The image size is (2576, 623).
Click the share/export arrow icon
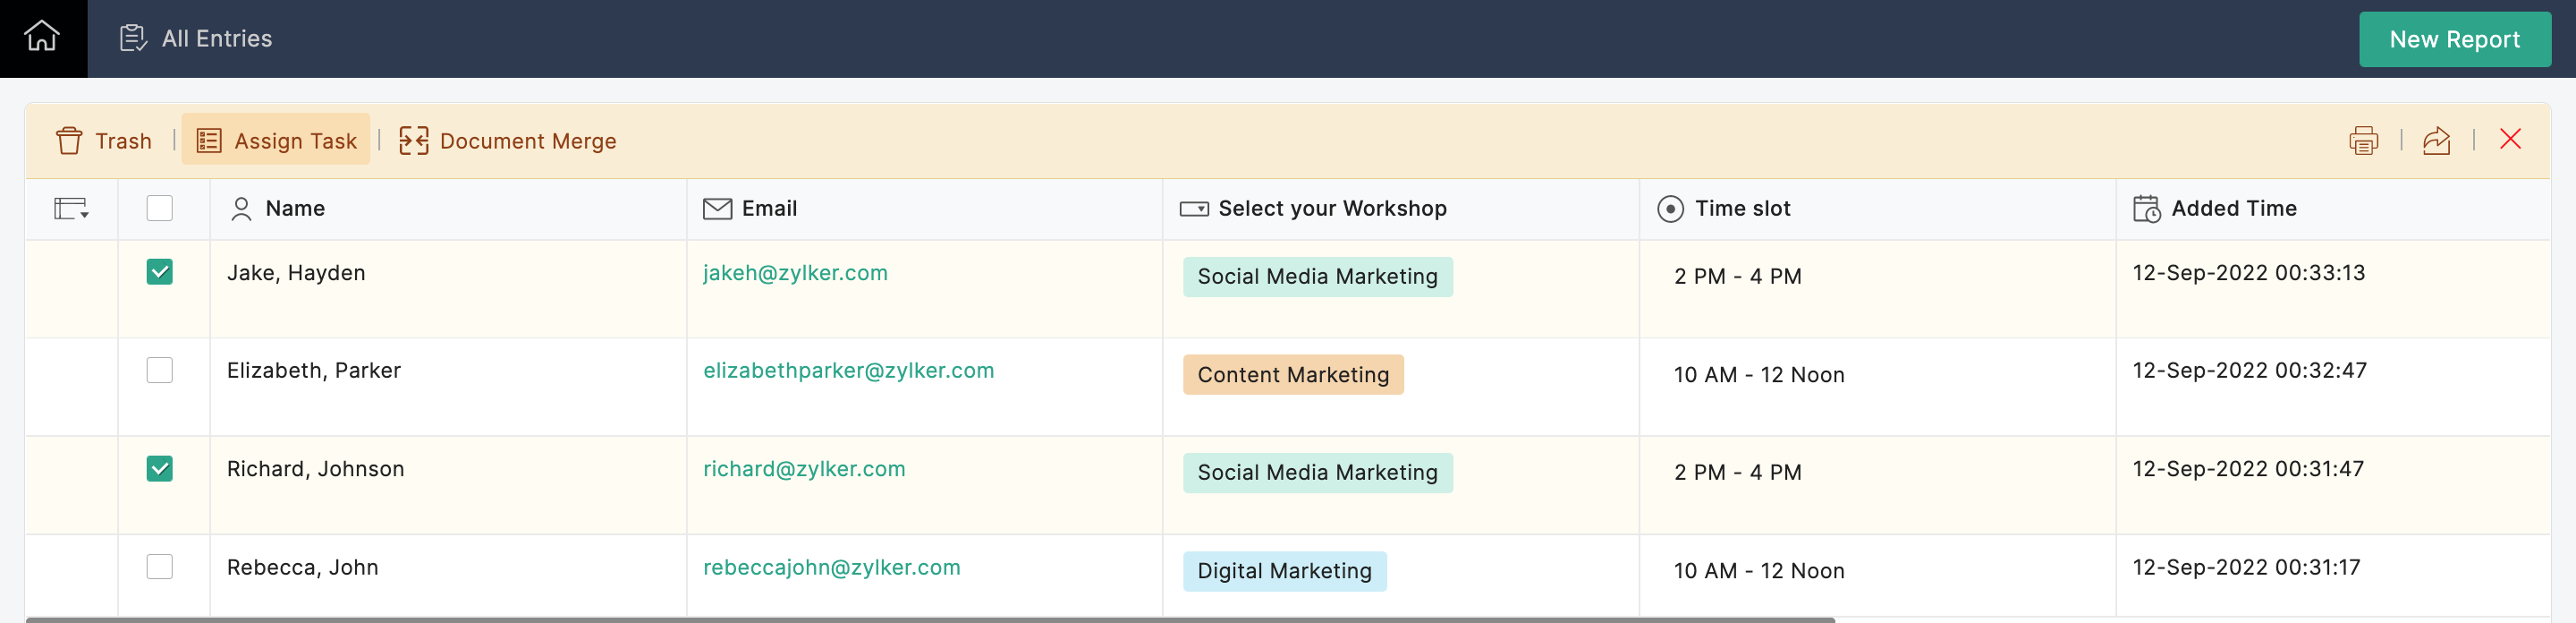(x=2436, y=141)
